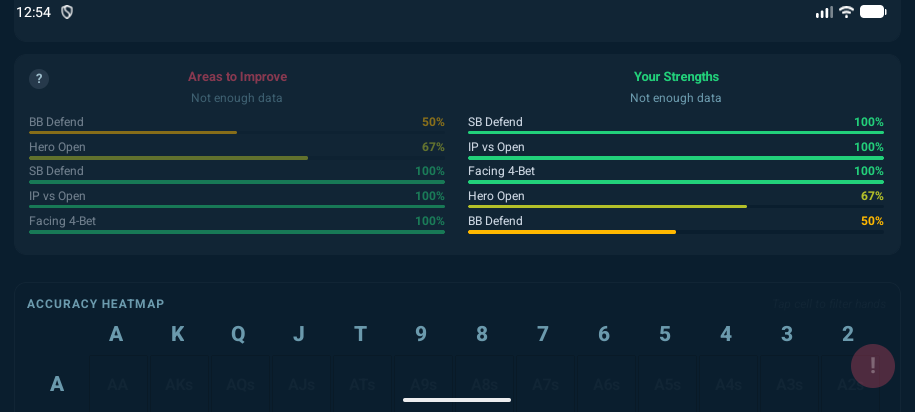Tap the cellular signal strength icon

824,12
